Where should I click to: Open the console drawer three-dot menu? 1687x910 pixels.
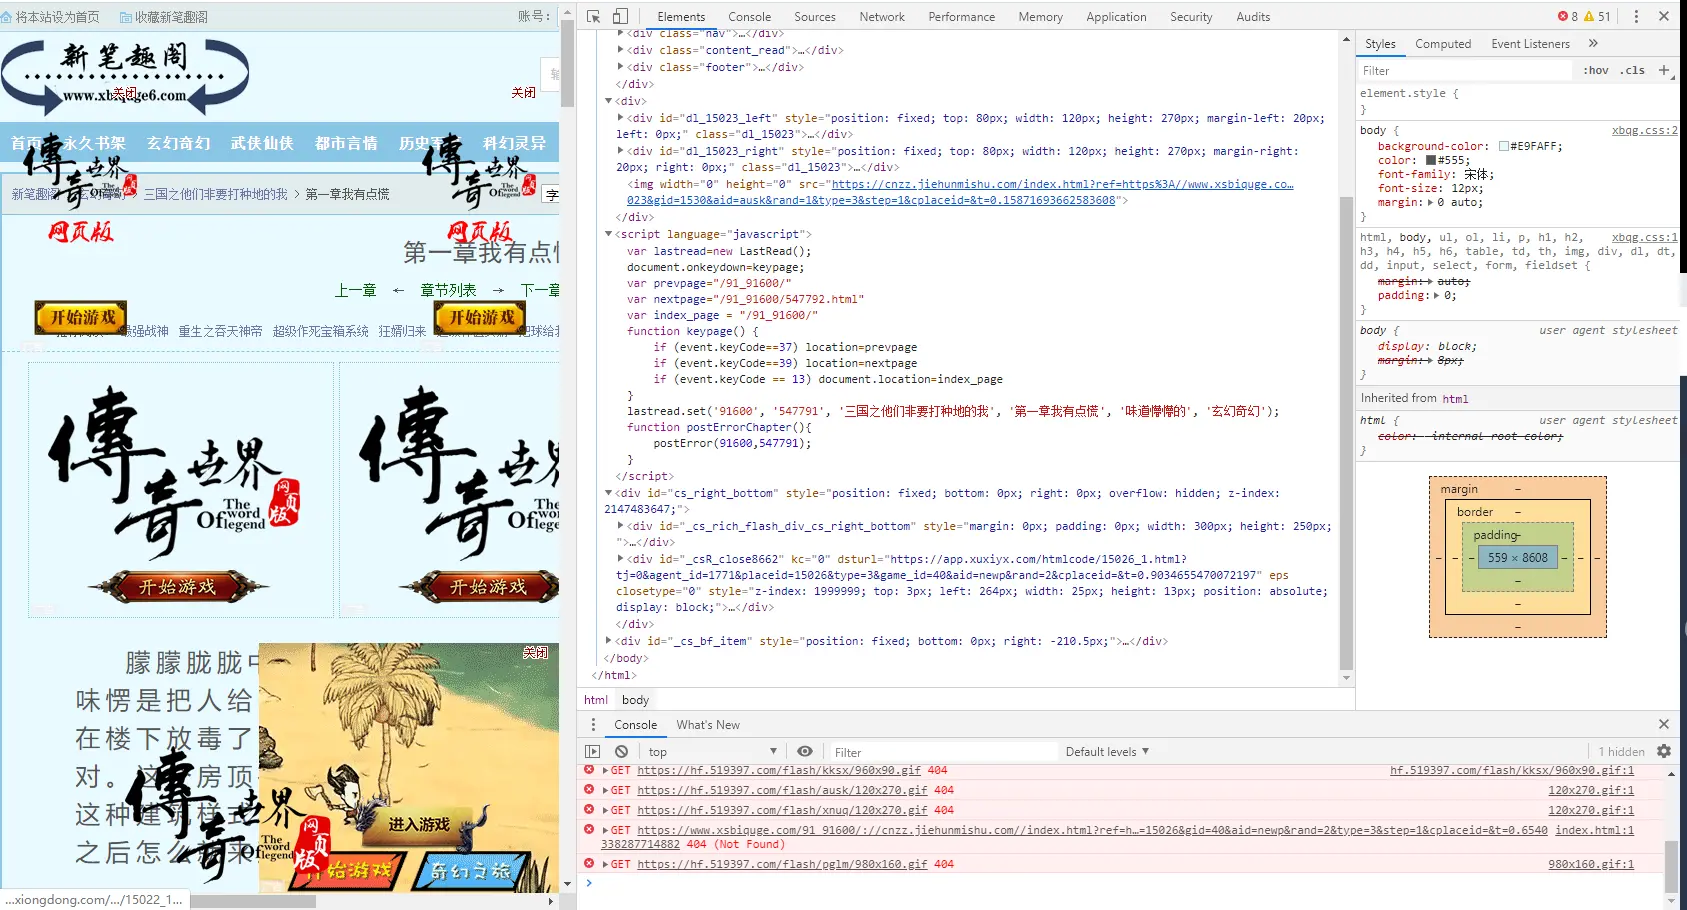coord(593,724)
